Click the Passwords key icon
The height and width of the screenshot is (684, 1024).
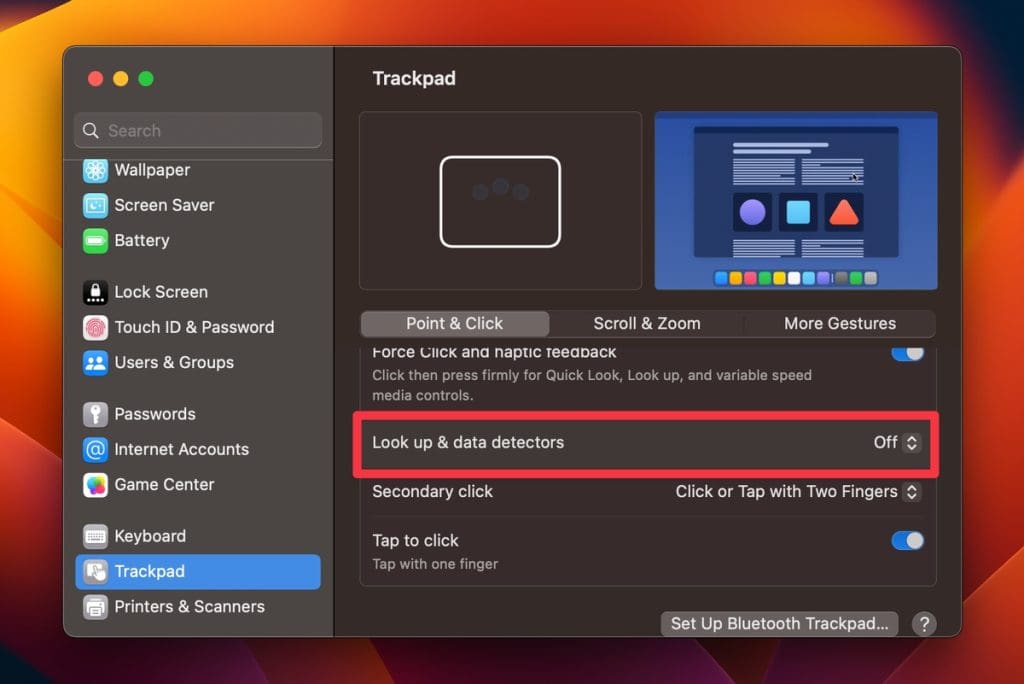pyautogui.click(x=95, y=414)
